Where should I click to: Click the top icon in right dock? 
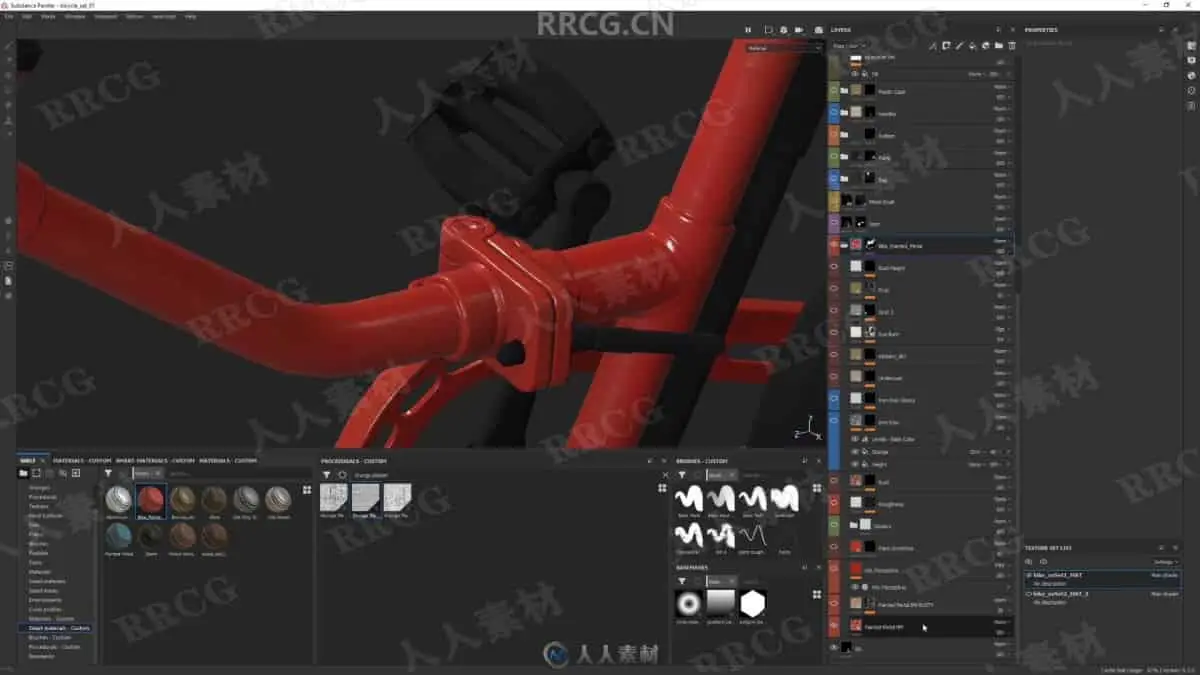pyautogui.click(x=1191, y=46)
